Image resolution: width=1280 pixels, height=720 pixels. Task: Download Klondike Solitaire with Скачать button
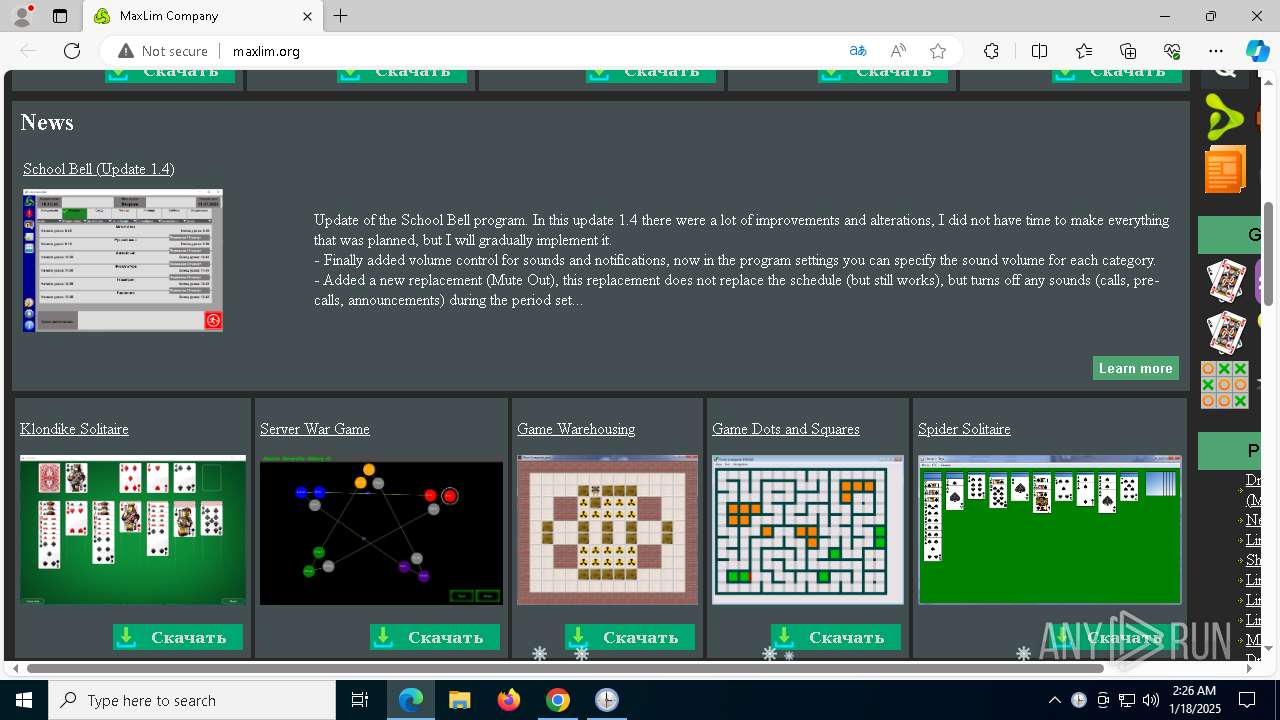[x=178, y=637]
